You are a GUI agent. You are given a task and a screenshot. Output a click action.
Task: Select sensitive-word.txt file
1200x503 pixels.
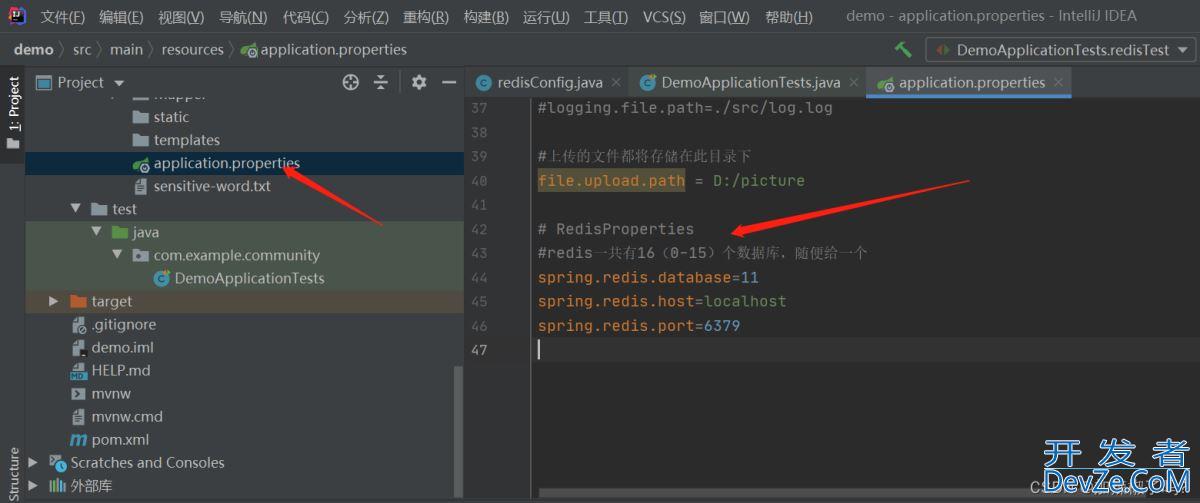click(212, 186)
